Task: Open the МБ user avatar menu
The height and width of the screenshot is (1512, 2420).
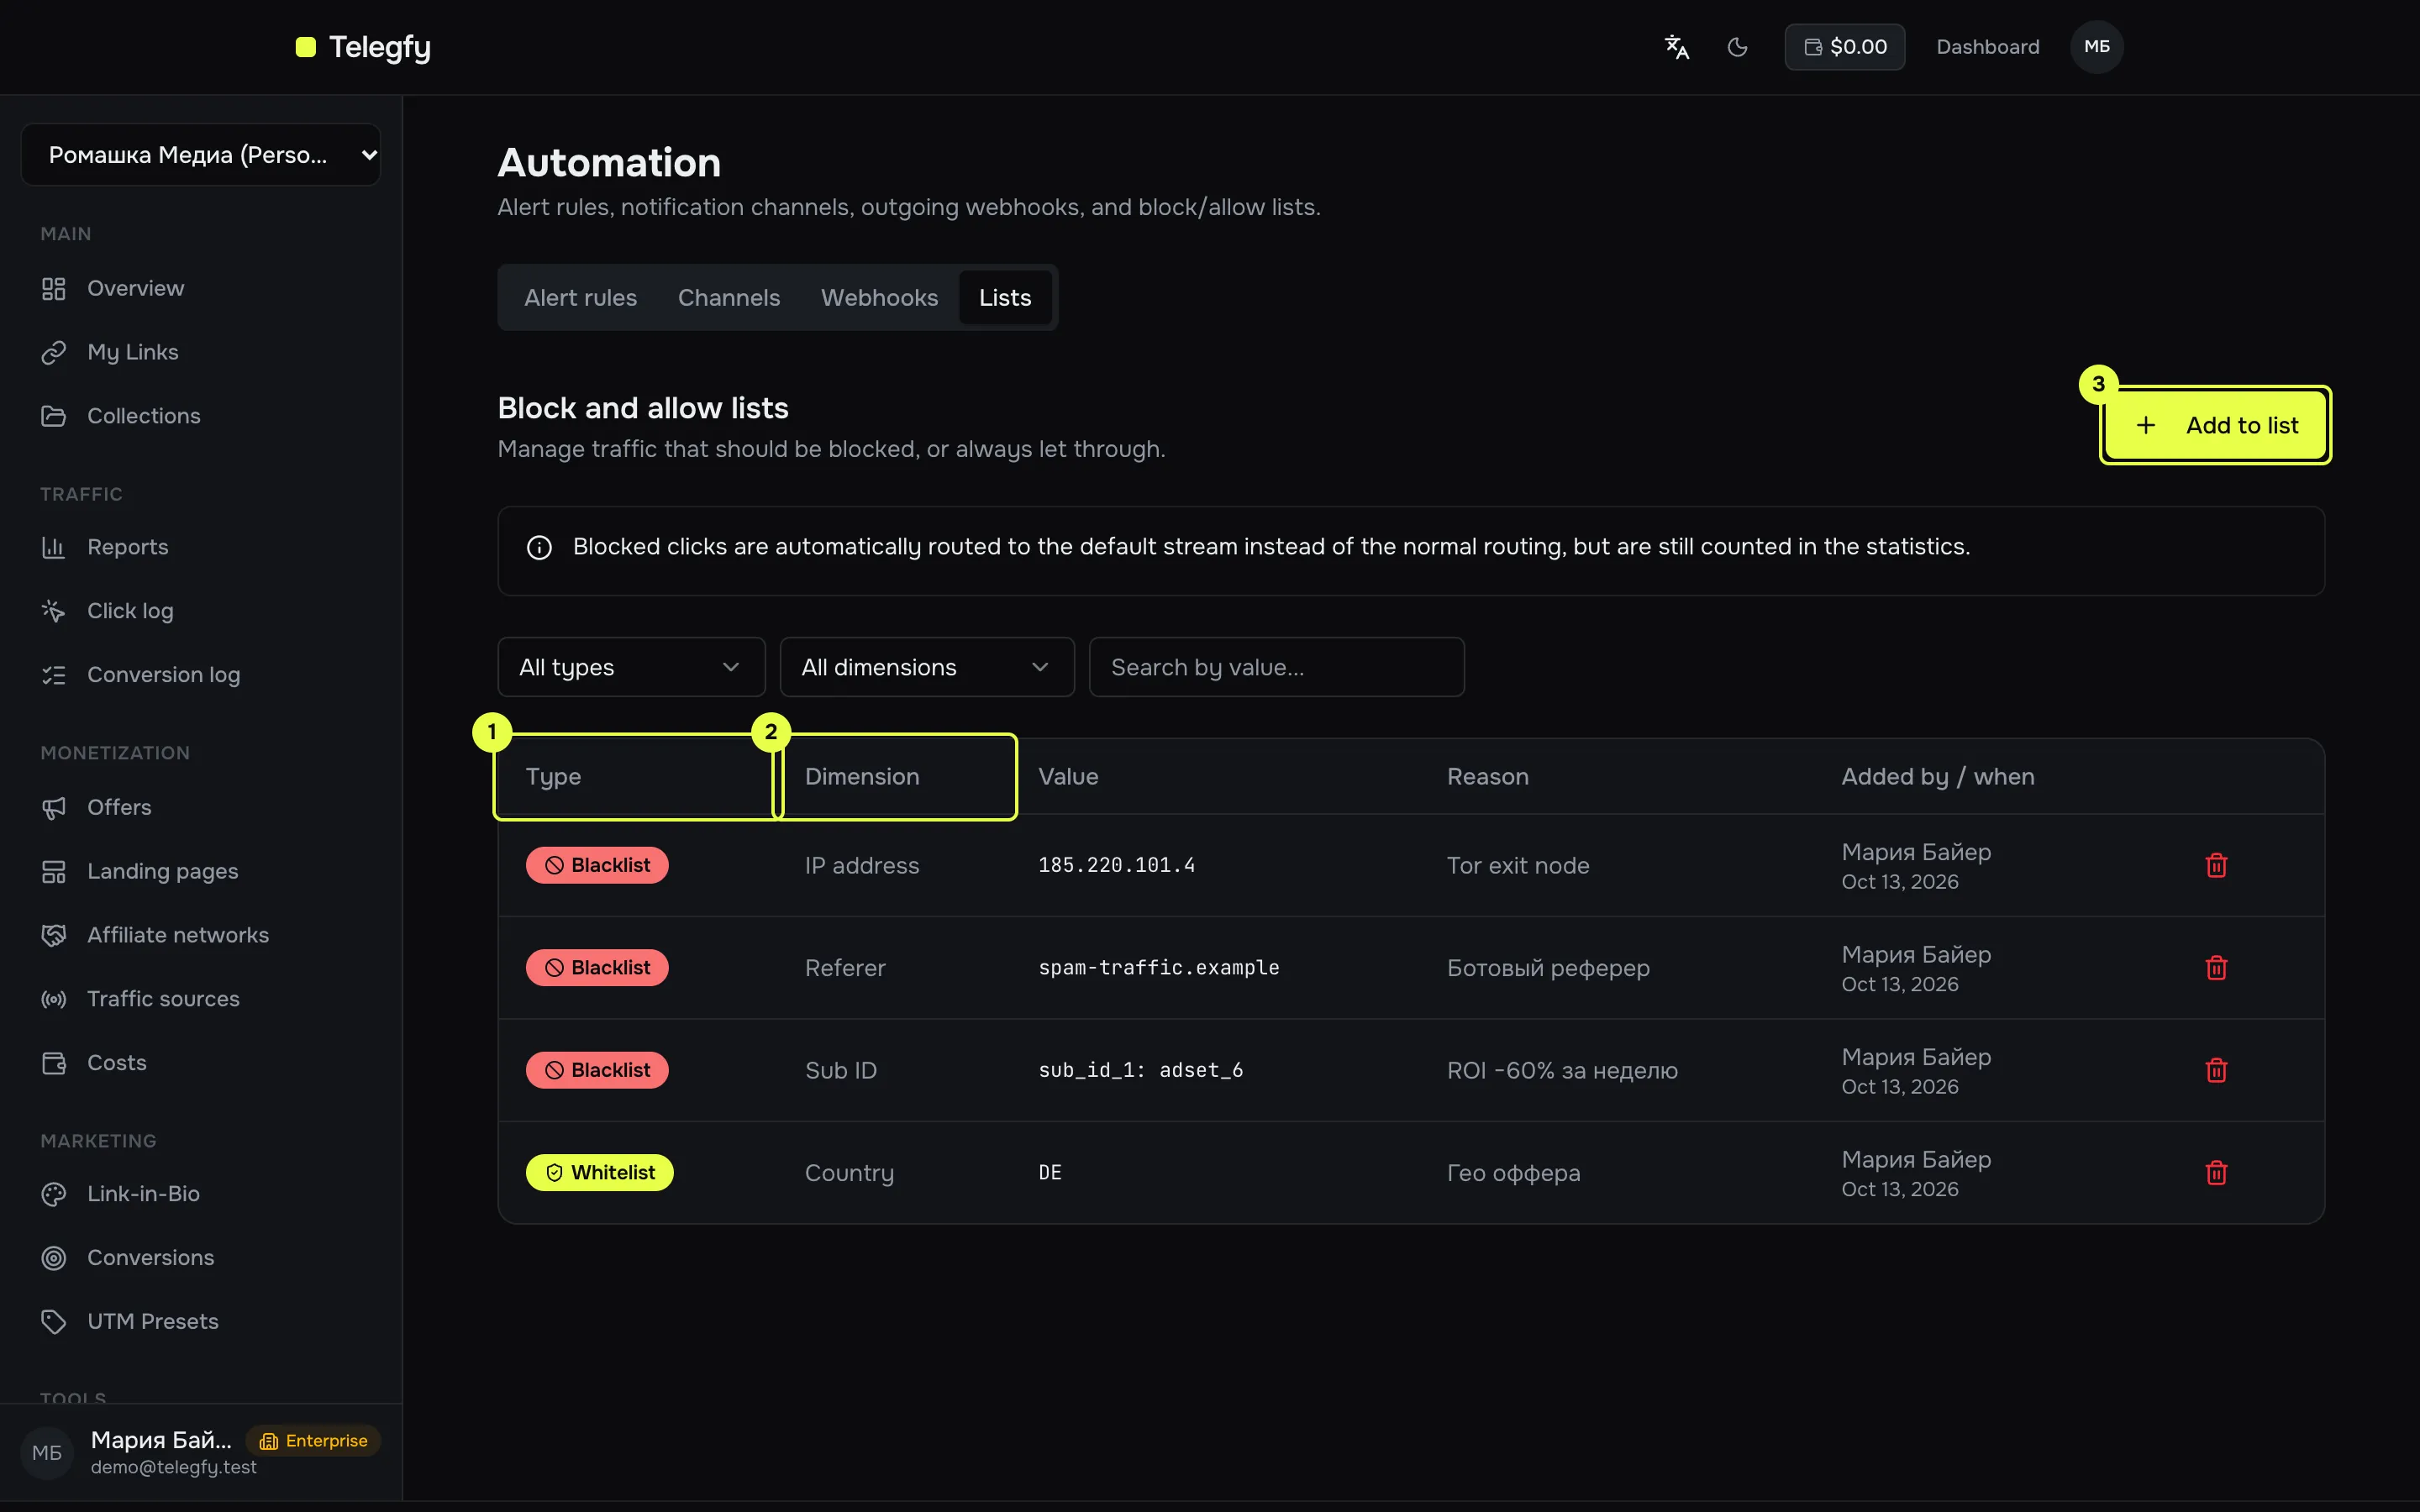Action: coord(2096,47)
